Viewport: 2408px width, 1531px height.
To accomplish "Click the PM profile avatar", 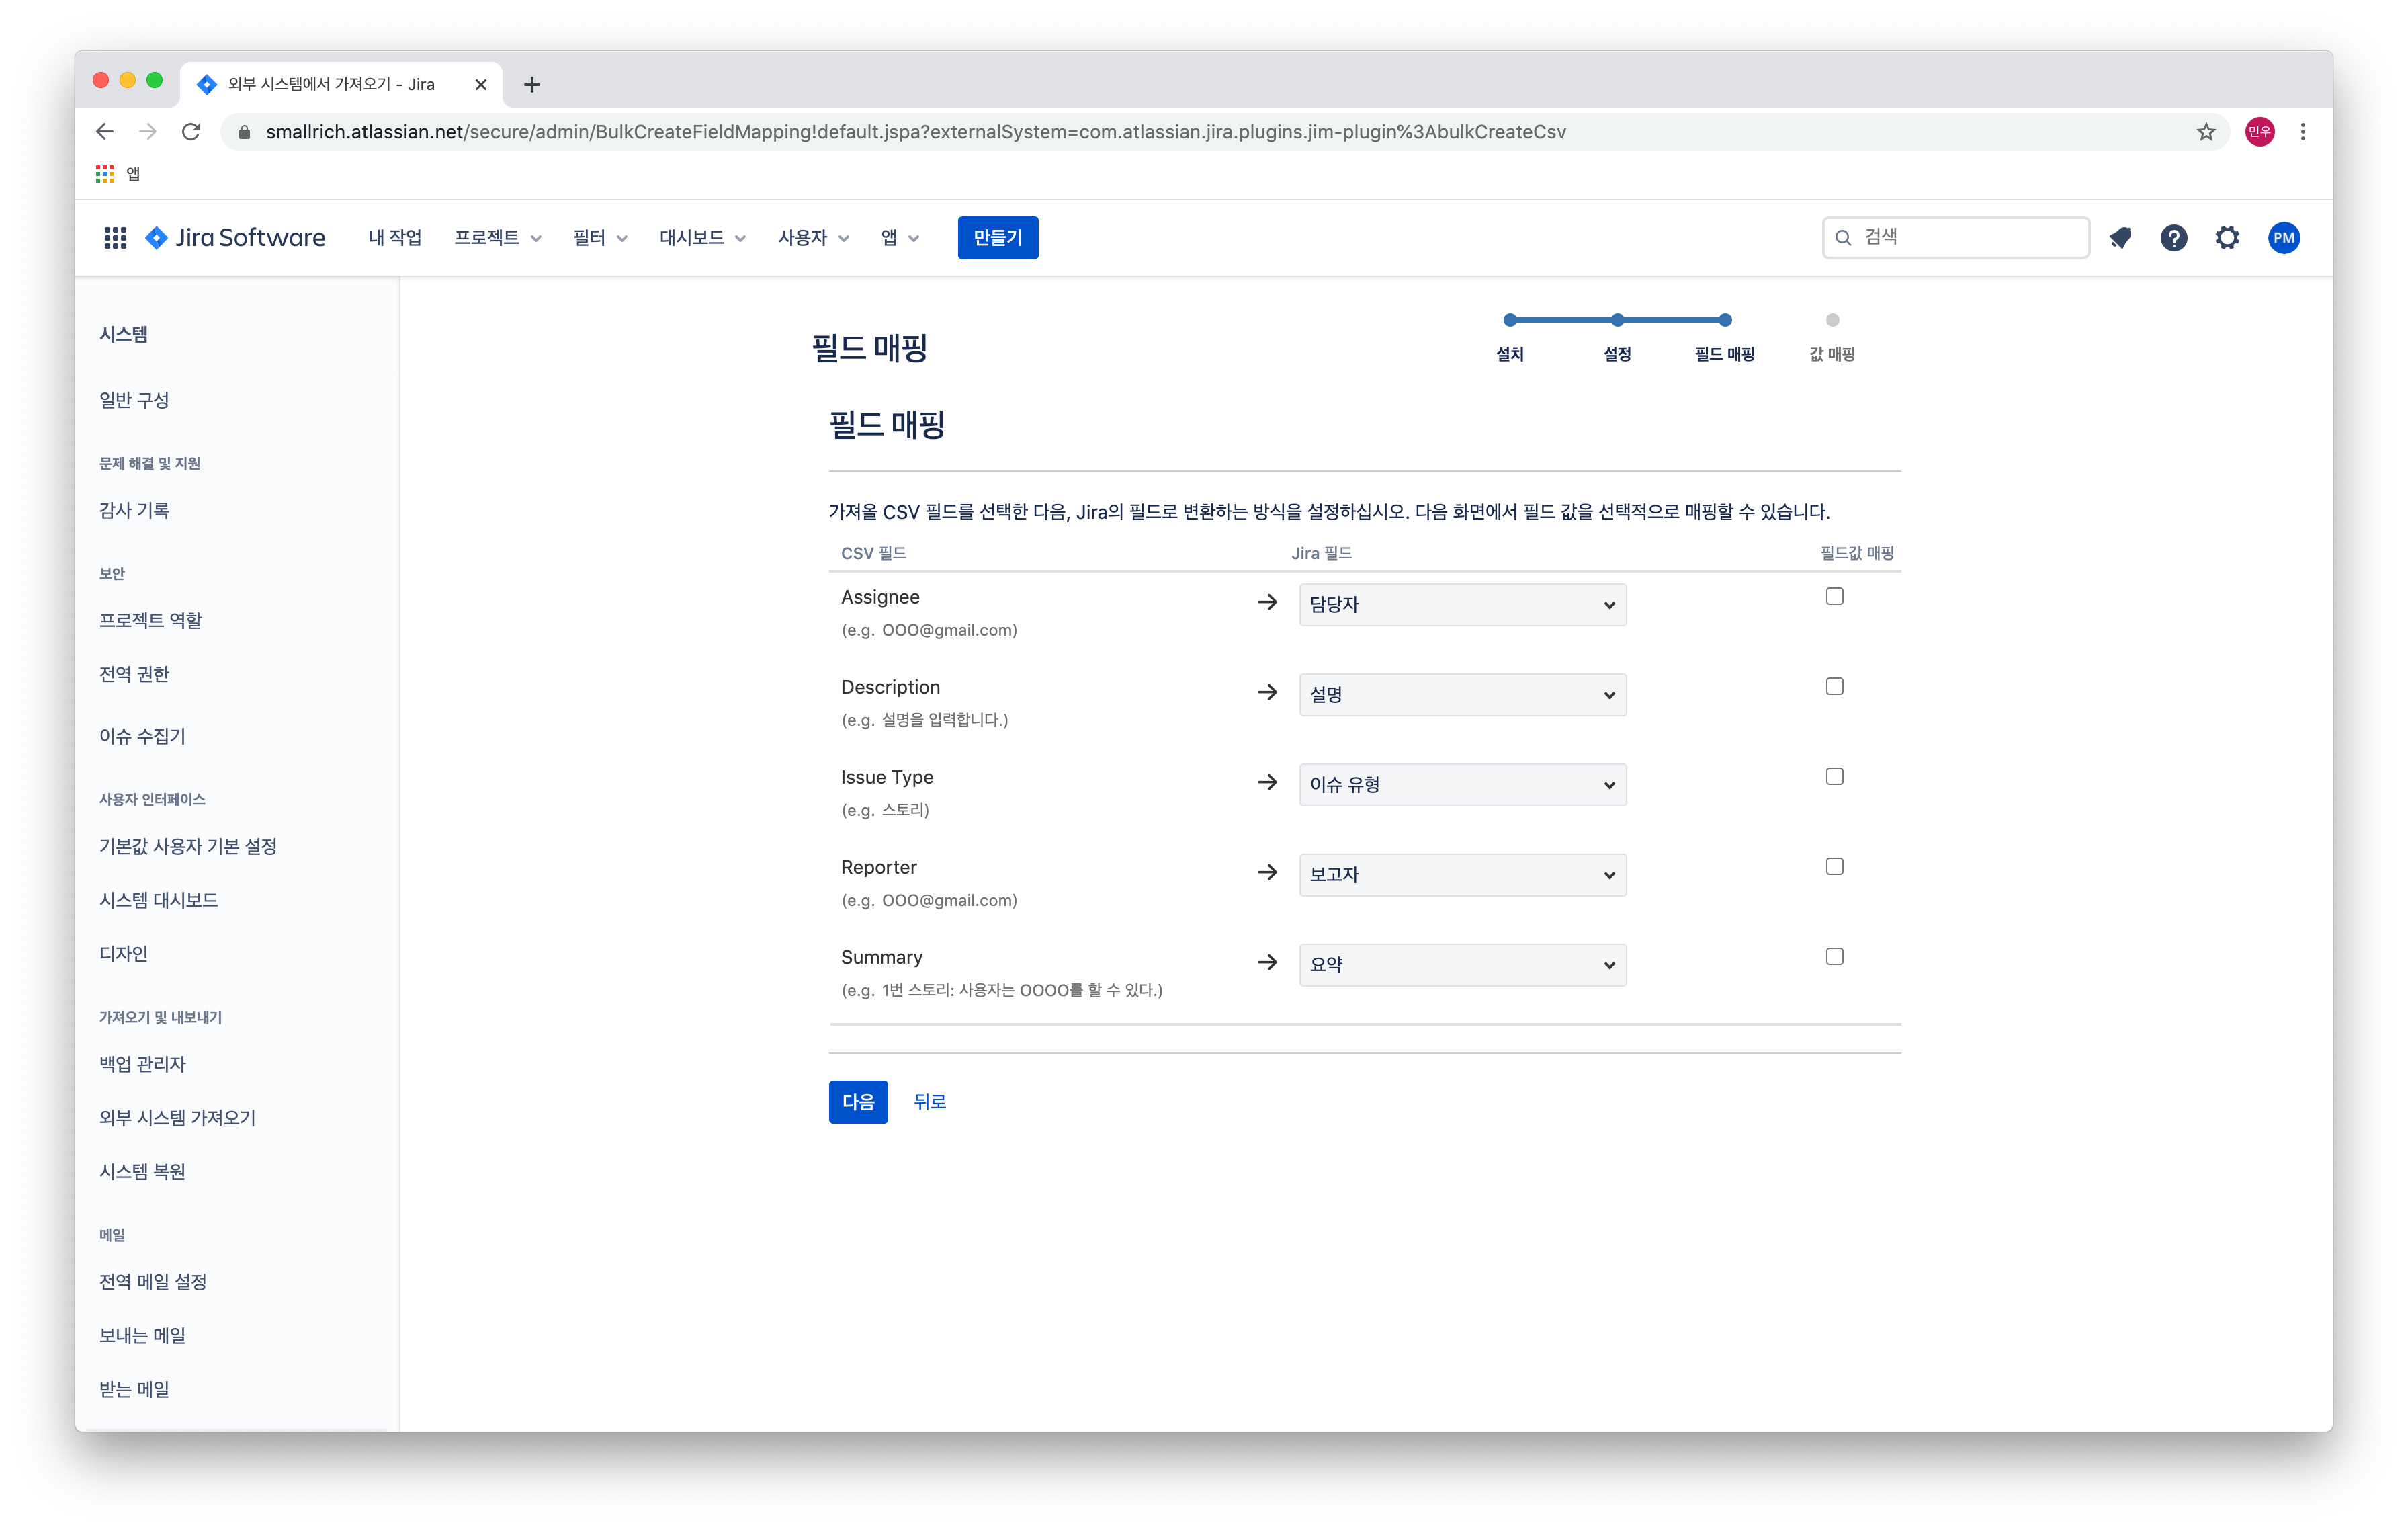I will pos(2284,238).
